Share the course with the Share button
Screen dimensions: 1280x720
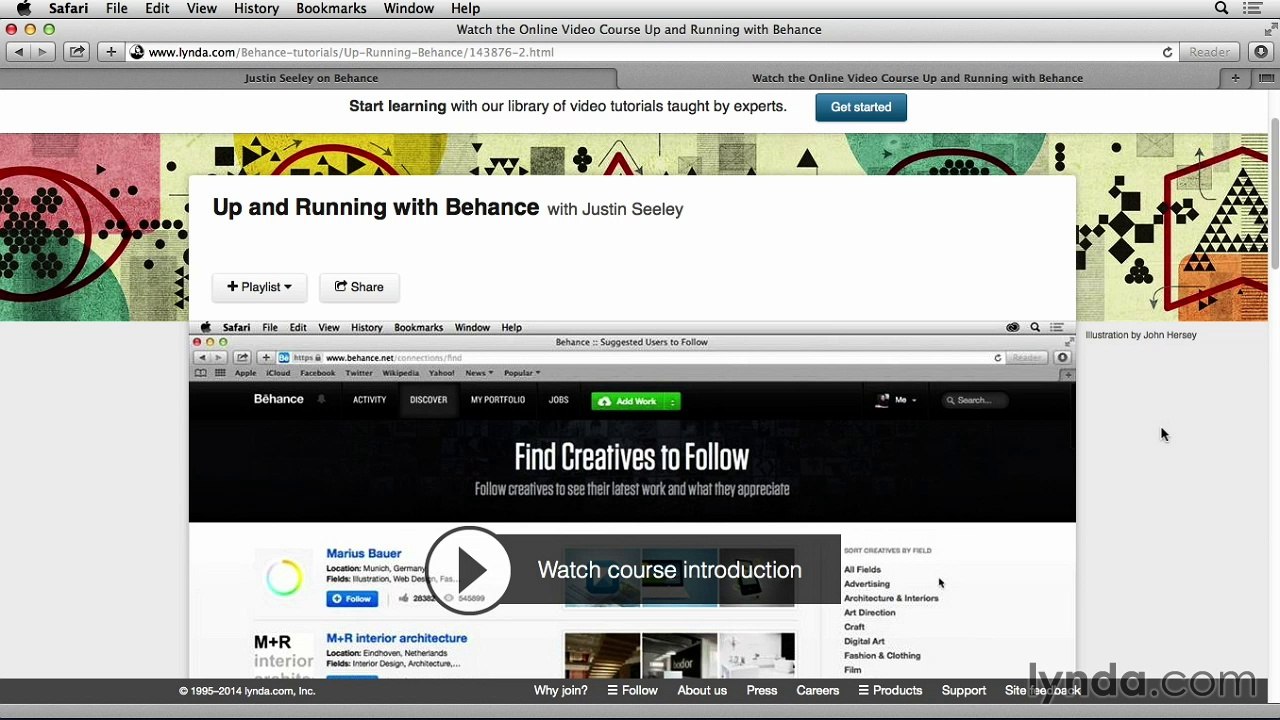[359, 287]
